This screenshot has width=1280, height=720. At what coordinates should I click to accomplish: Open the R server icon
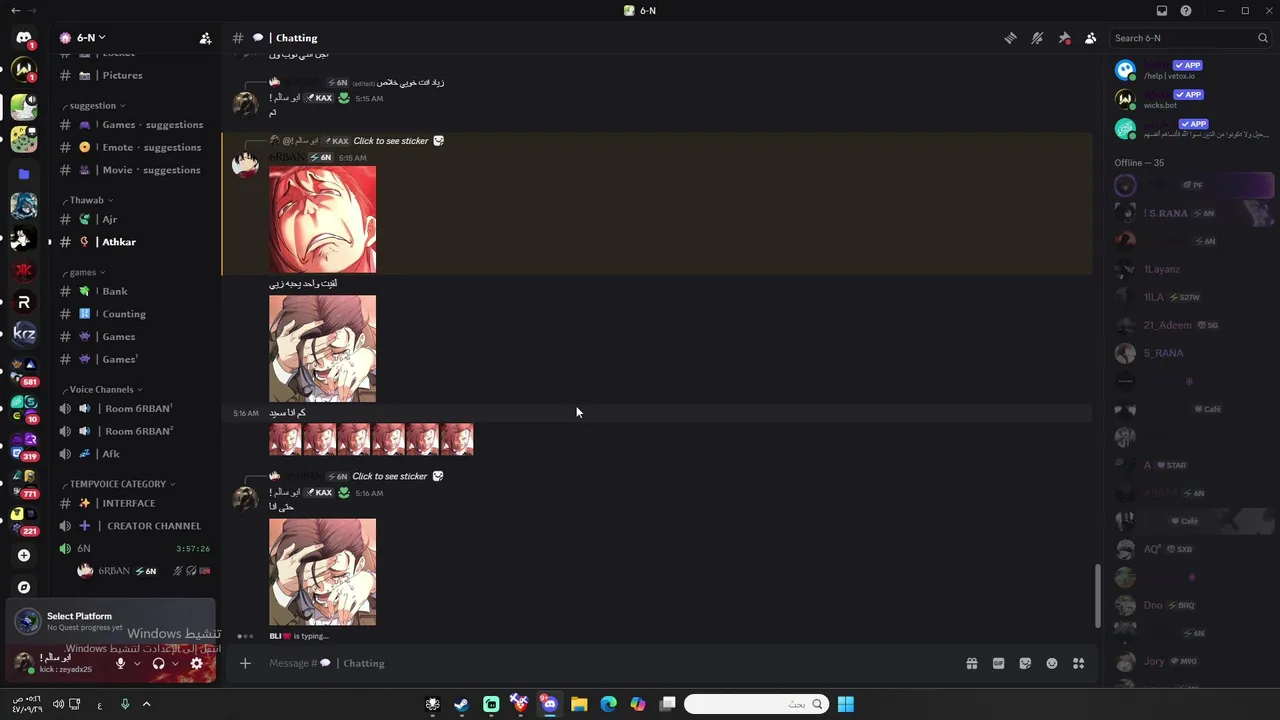coord(24,302)
